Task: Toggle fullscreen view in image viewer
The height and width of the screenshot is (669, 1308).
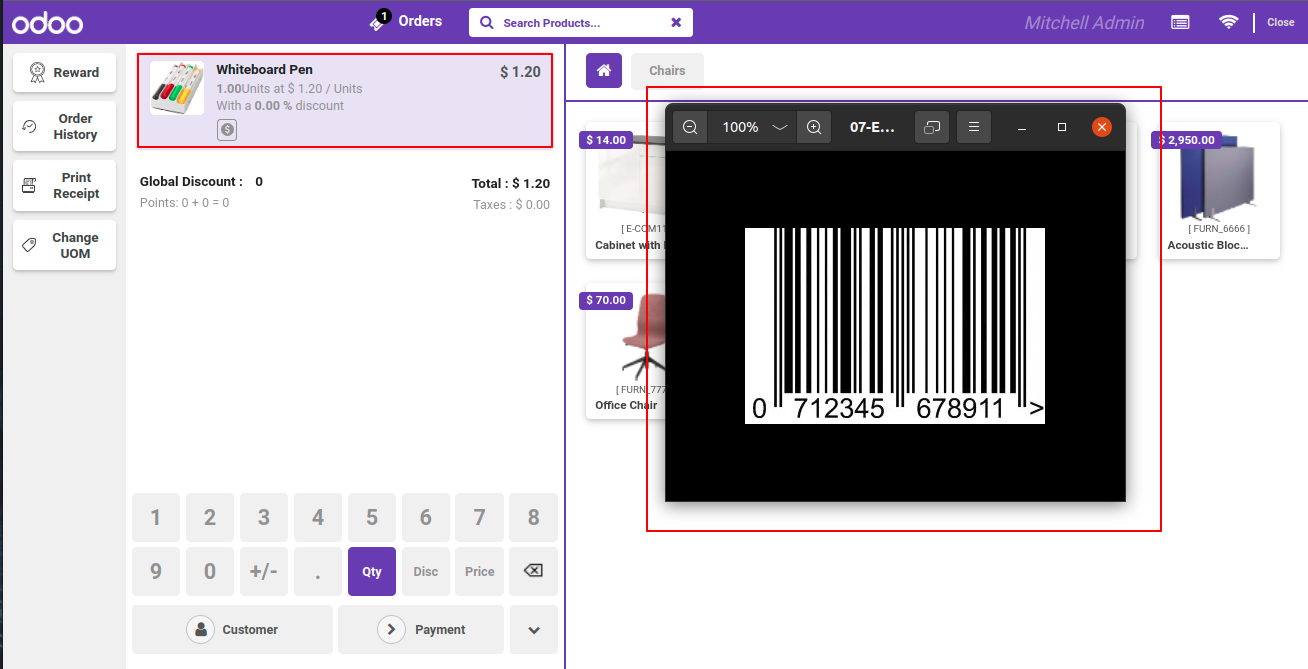Action: click(932, 127)
